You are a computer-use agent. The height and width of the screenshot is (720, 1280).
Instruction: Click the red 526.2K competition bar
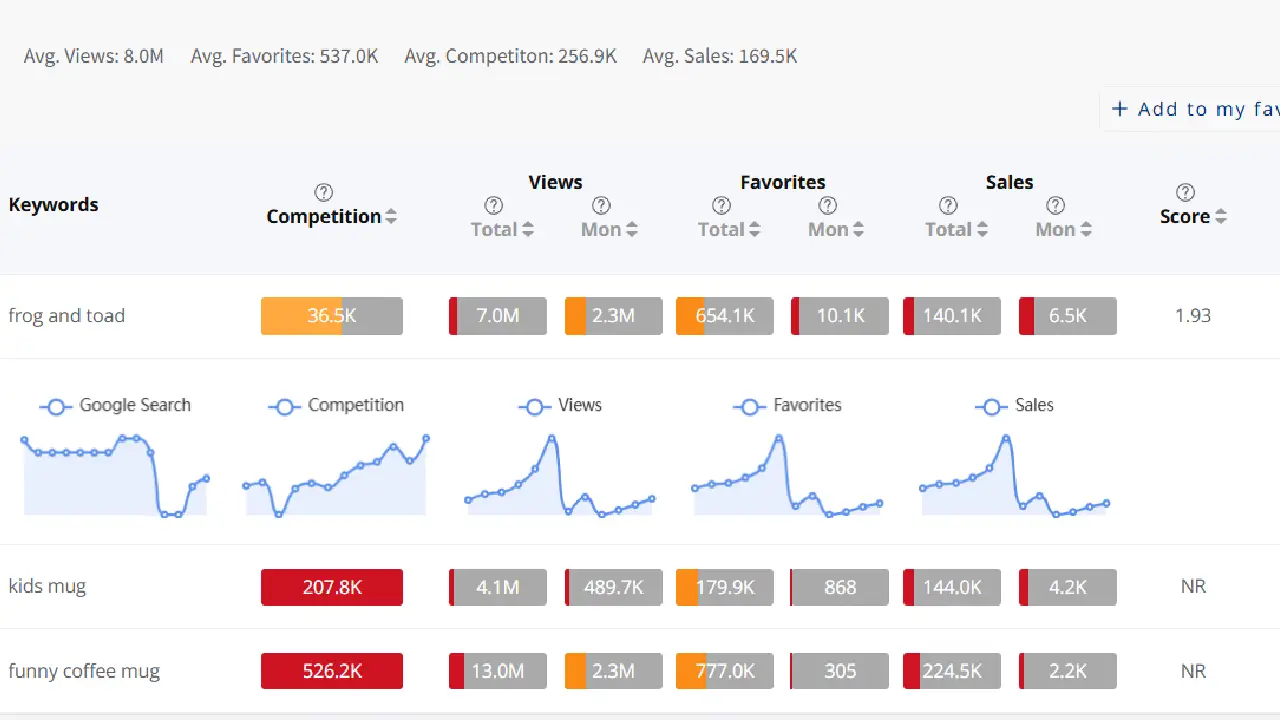click(331, 671)
